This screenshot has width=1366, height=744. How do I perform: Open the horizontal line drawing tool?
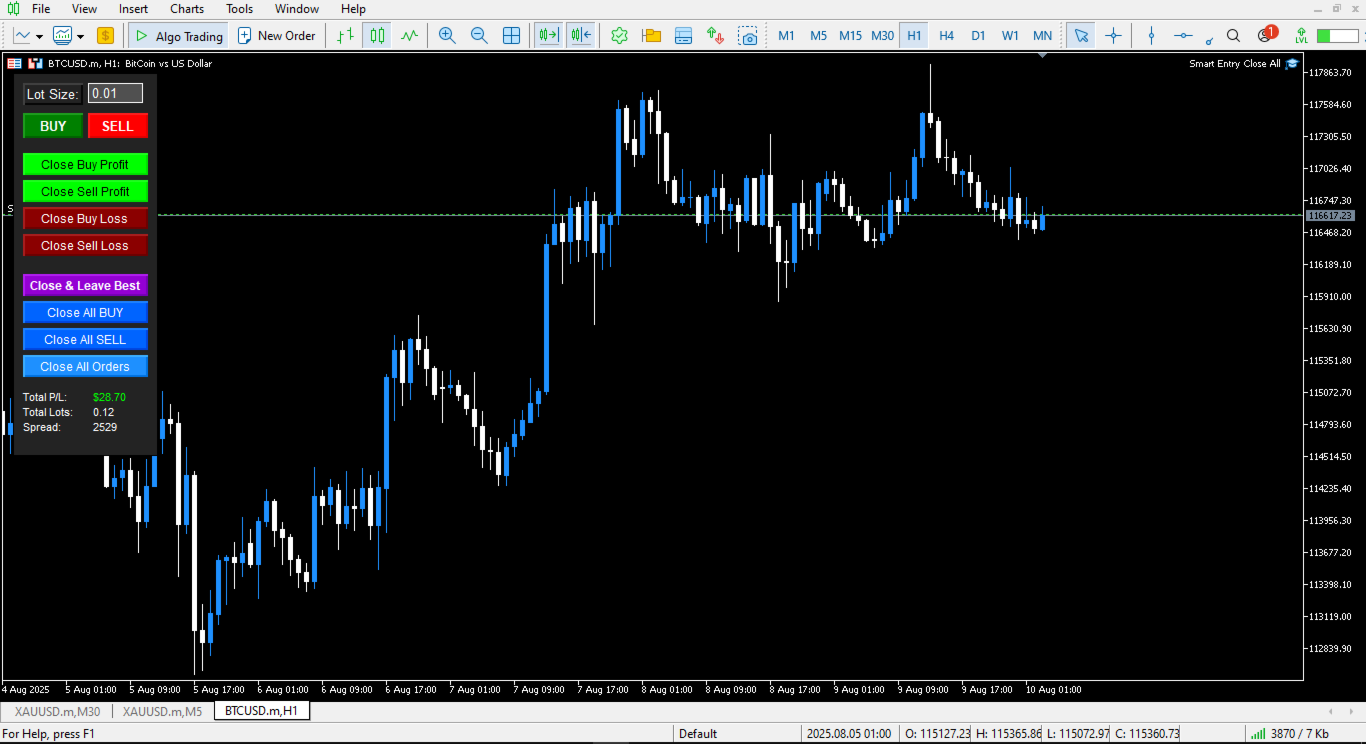click(x=1183, y=35)
